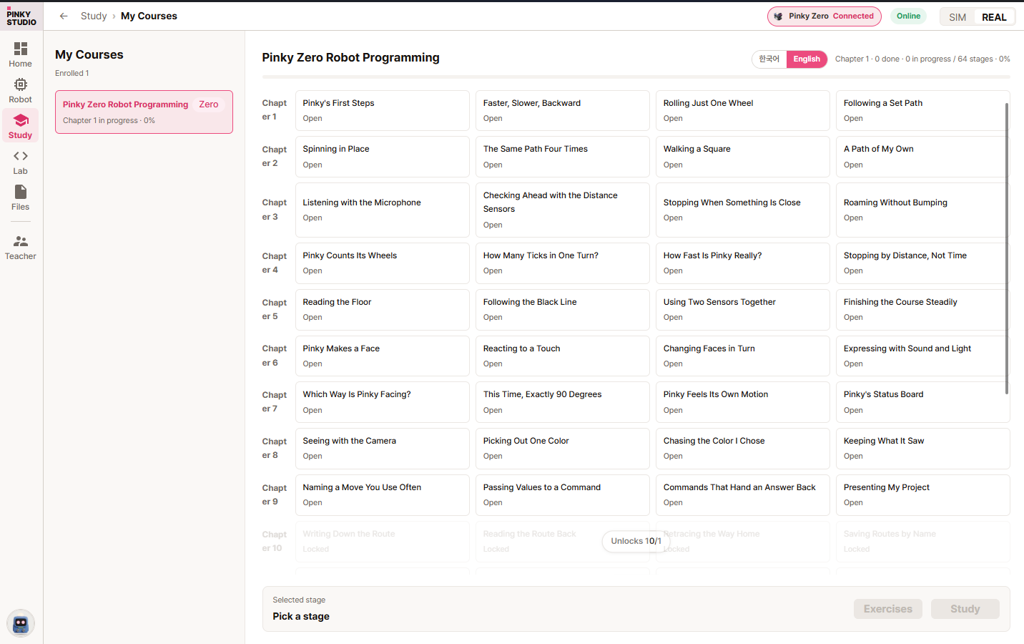
Task: Click the disabled Study button at bottom
Action: [965, 609]
